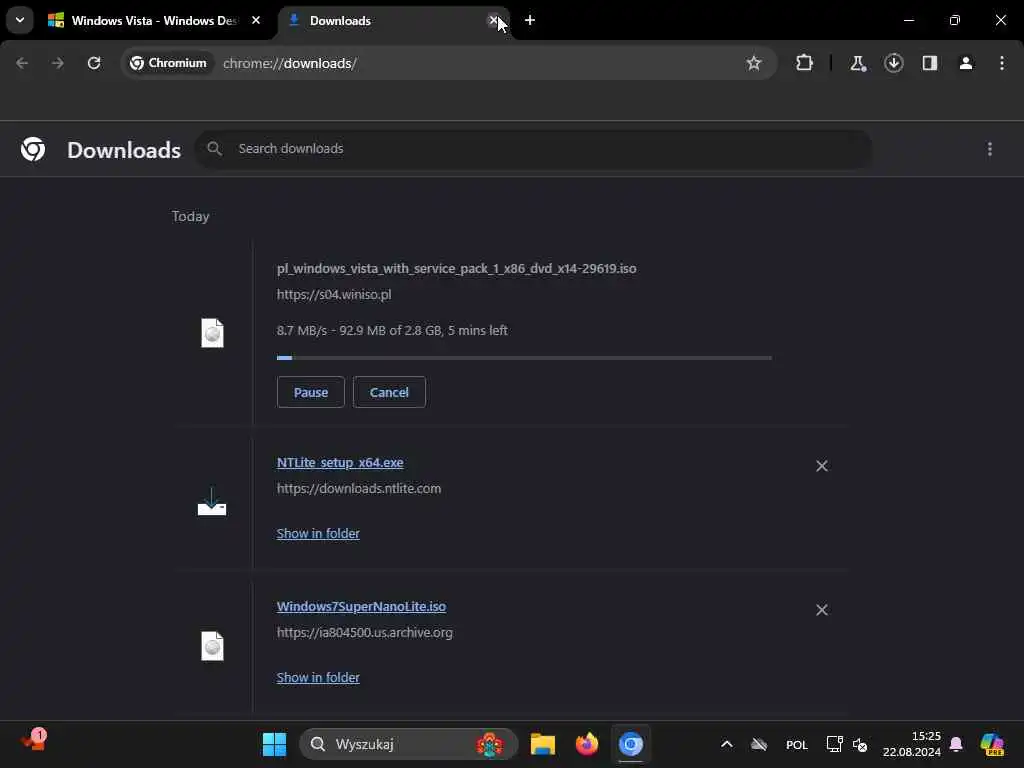This screenshot has height=768, width=1024.
Task: Open the Chromium three-dot main menu
Action: click(1002, 63)
